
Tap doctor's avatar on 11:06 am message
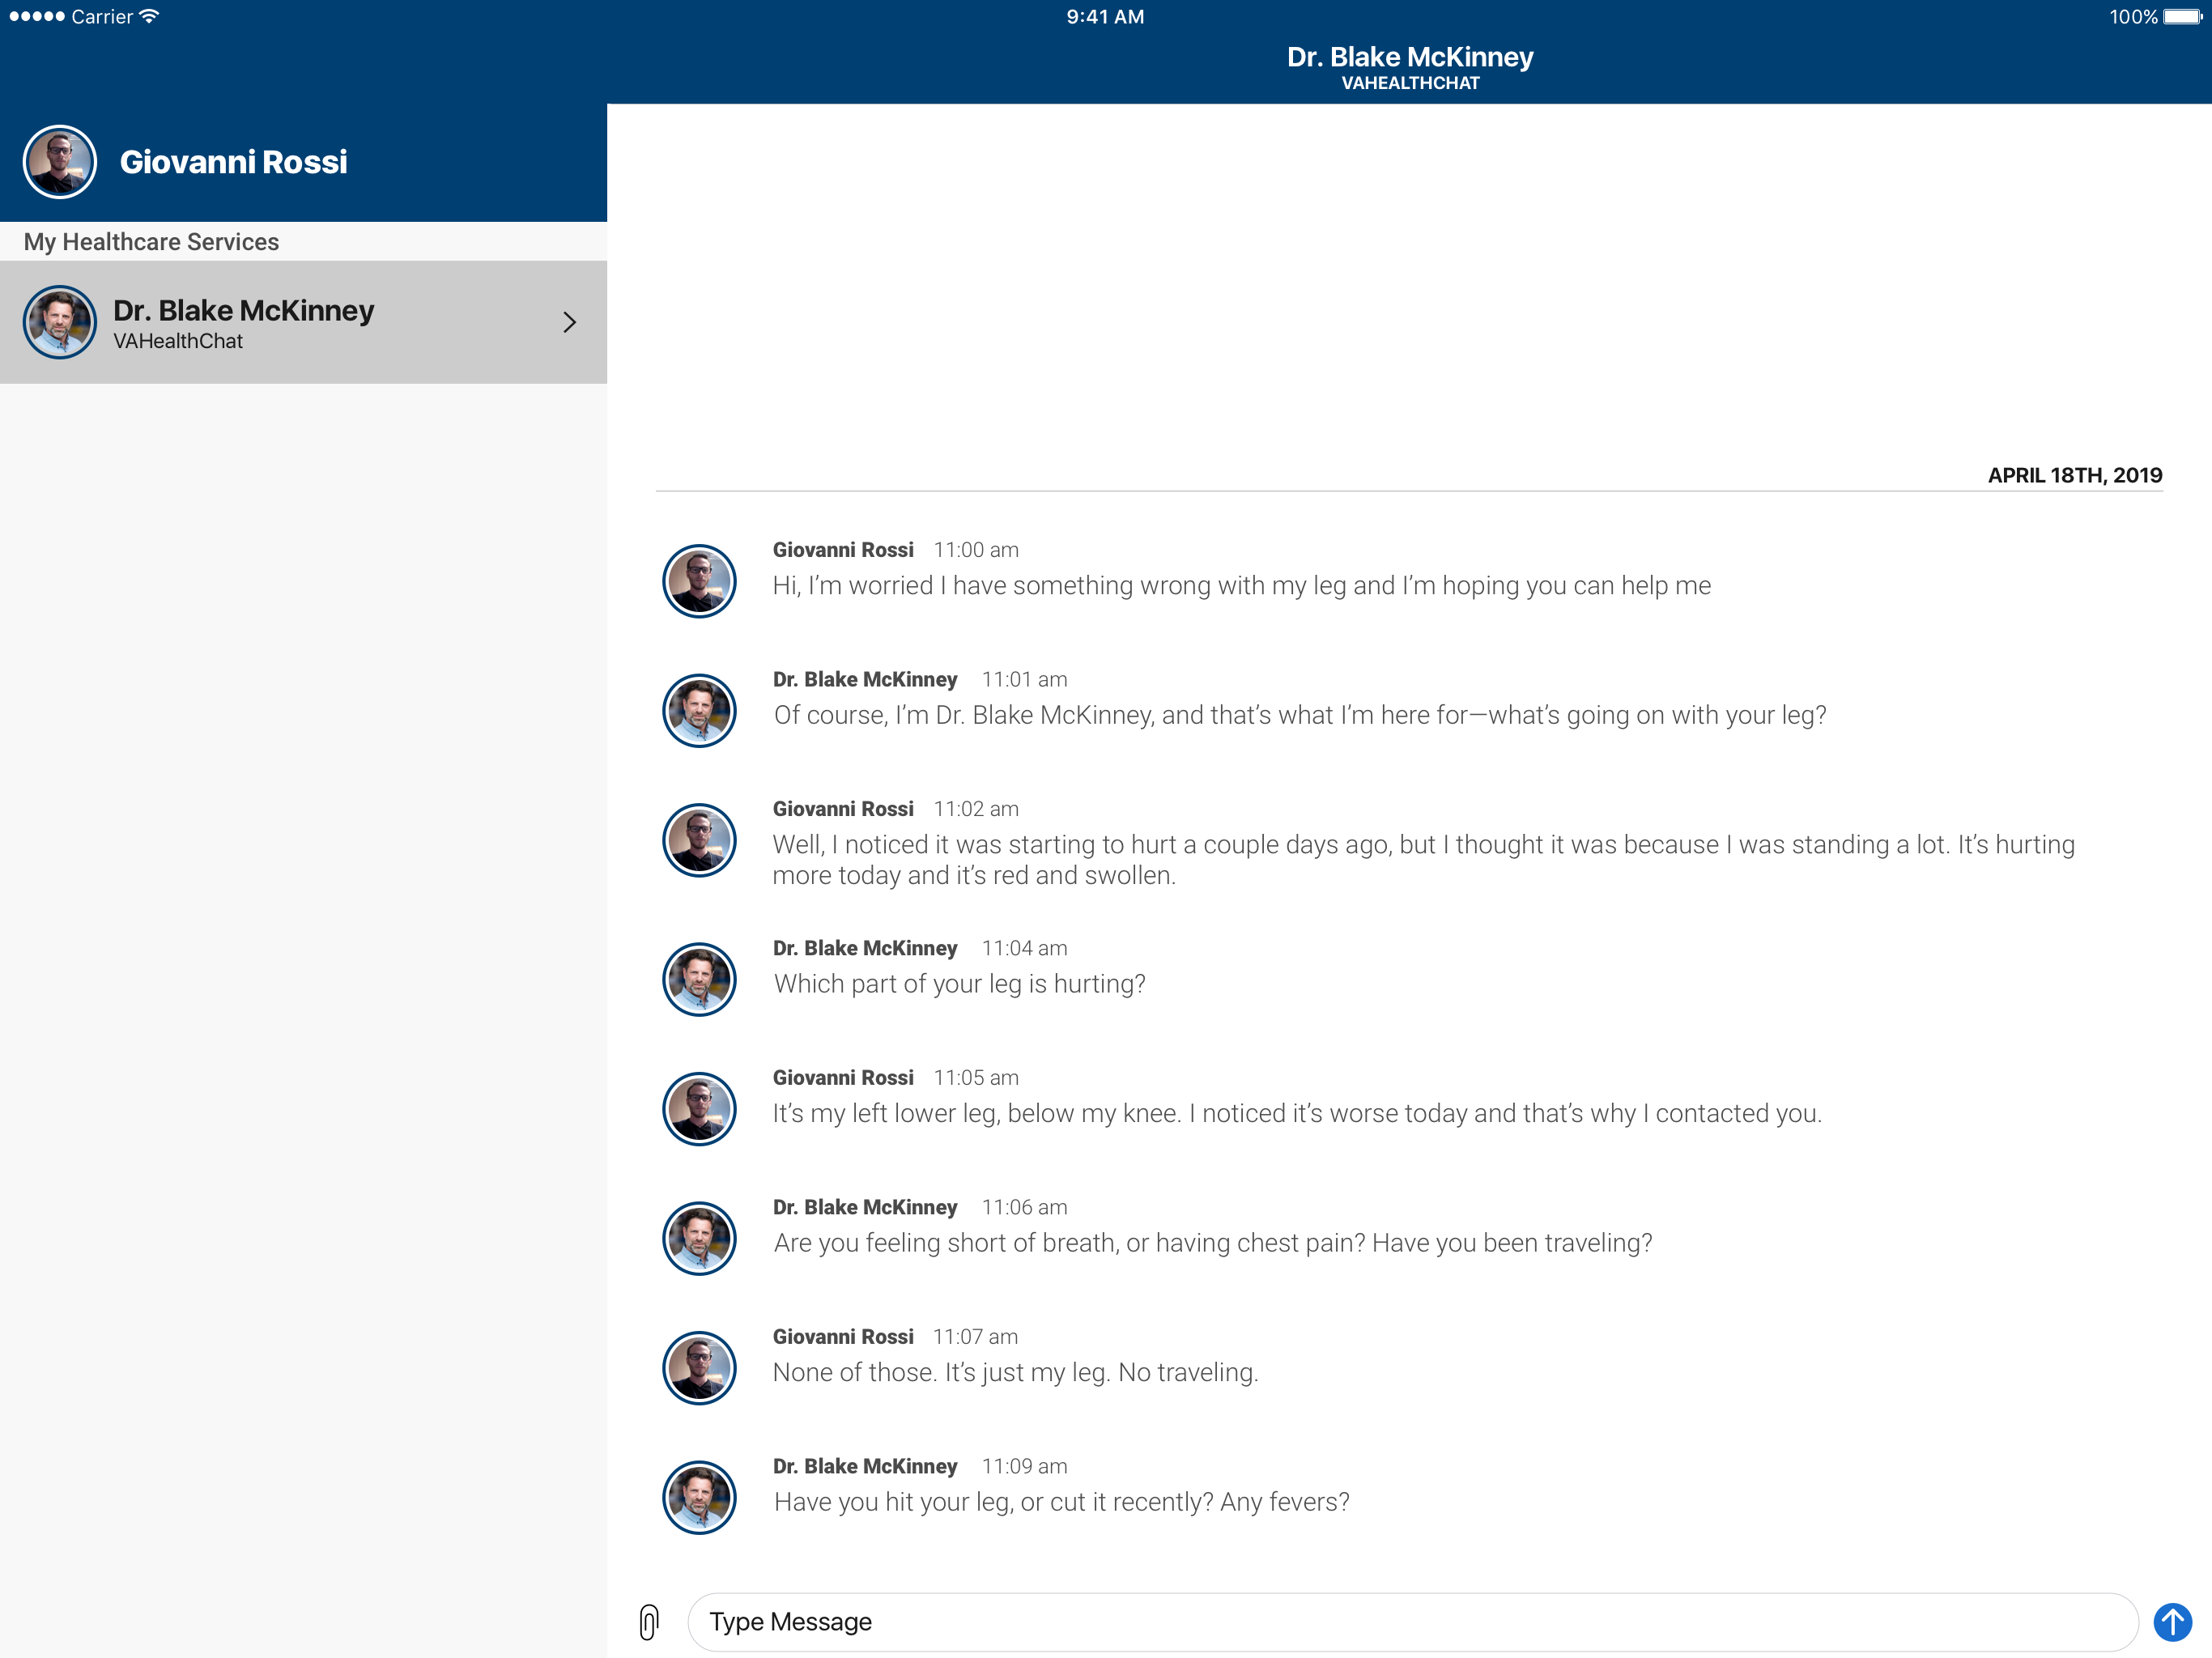pos(699,1238)
